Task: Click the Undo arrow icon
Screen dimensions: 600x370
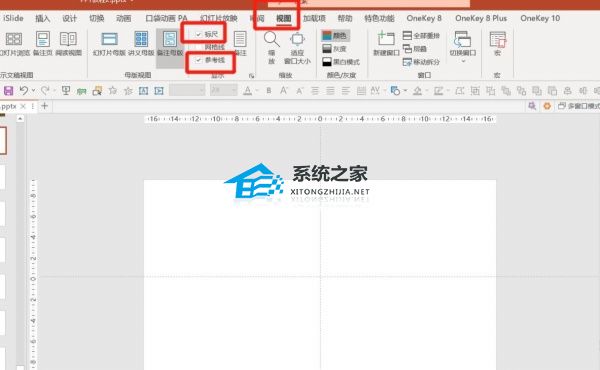Action: pos(24,91)
